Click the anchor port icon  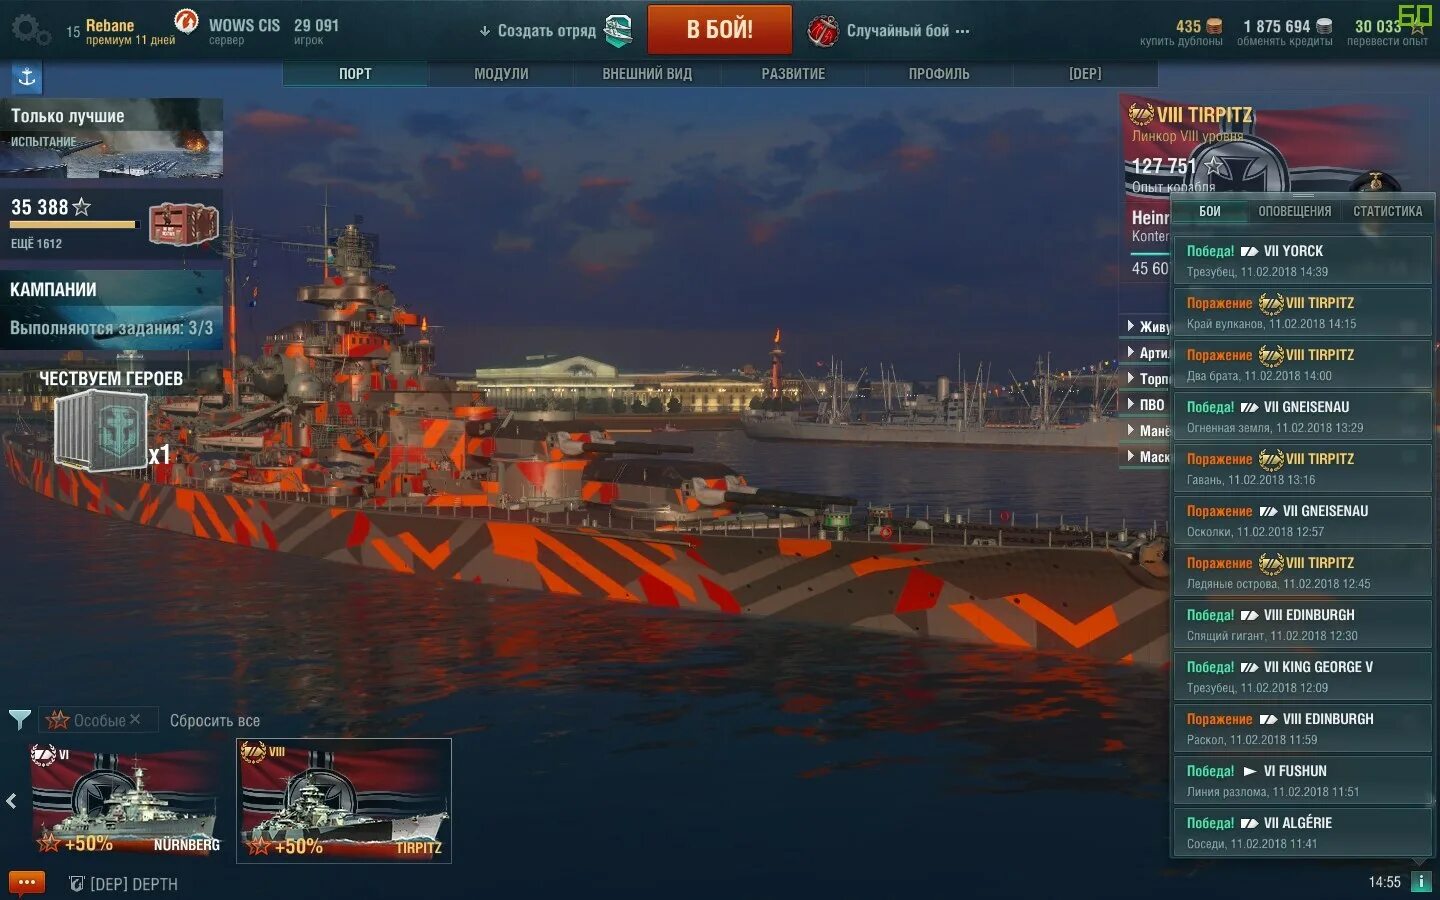point(26,77)
